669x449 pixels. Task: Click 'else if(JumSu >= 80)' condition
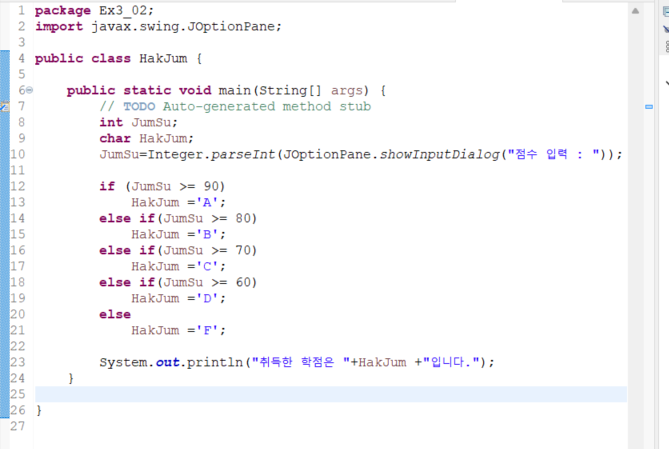point(178,219)
